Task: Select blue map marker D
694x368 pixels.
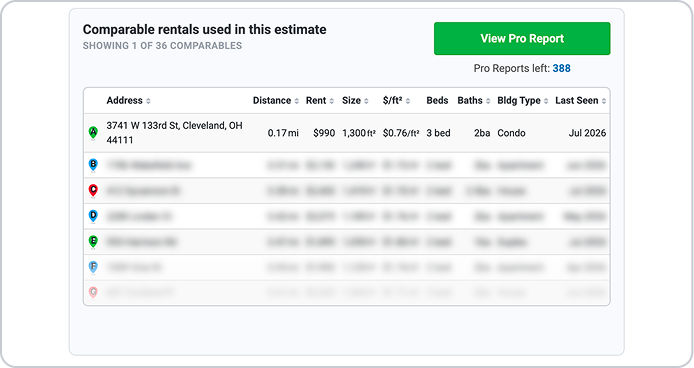Action: coord(93,216)
